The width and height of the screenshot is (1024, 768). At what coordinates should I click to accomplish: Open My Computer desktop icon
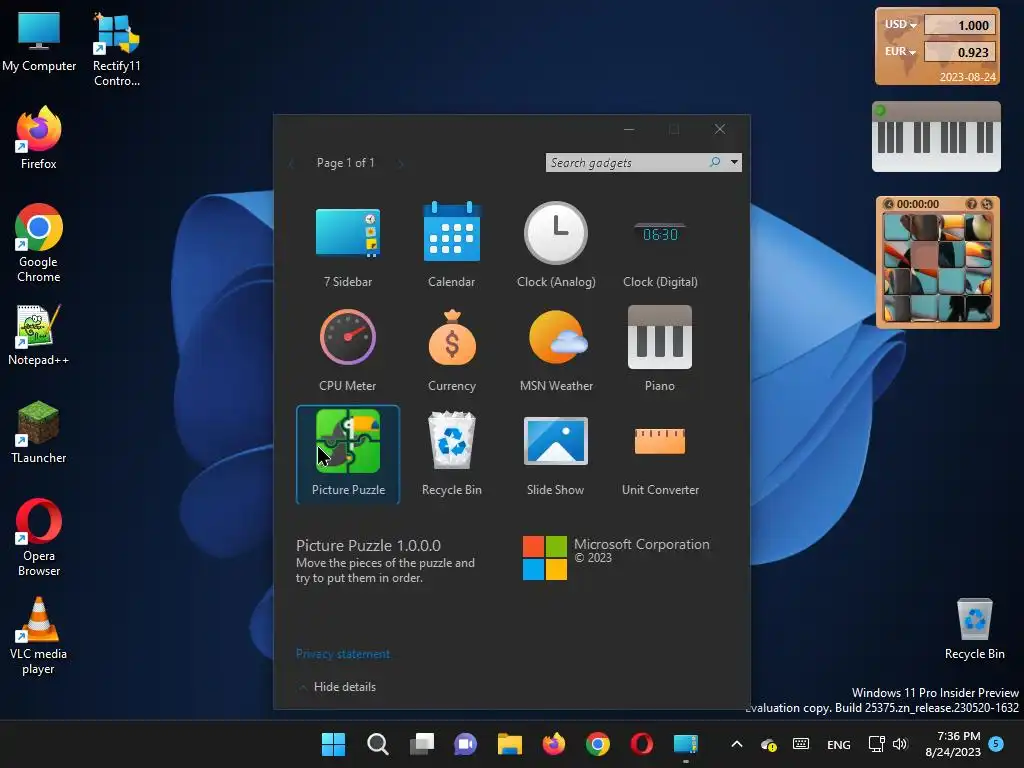39,41
